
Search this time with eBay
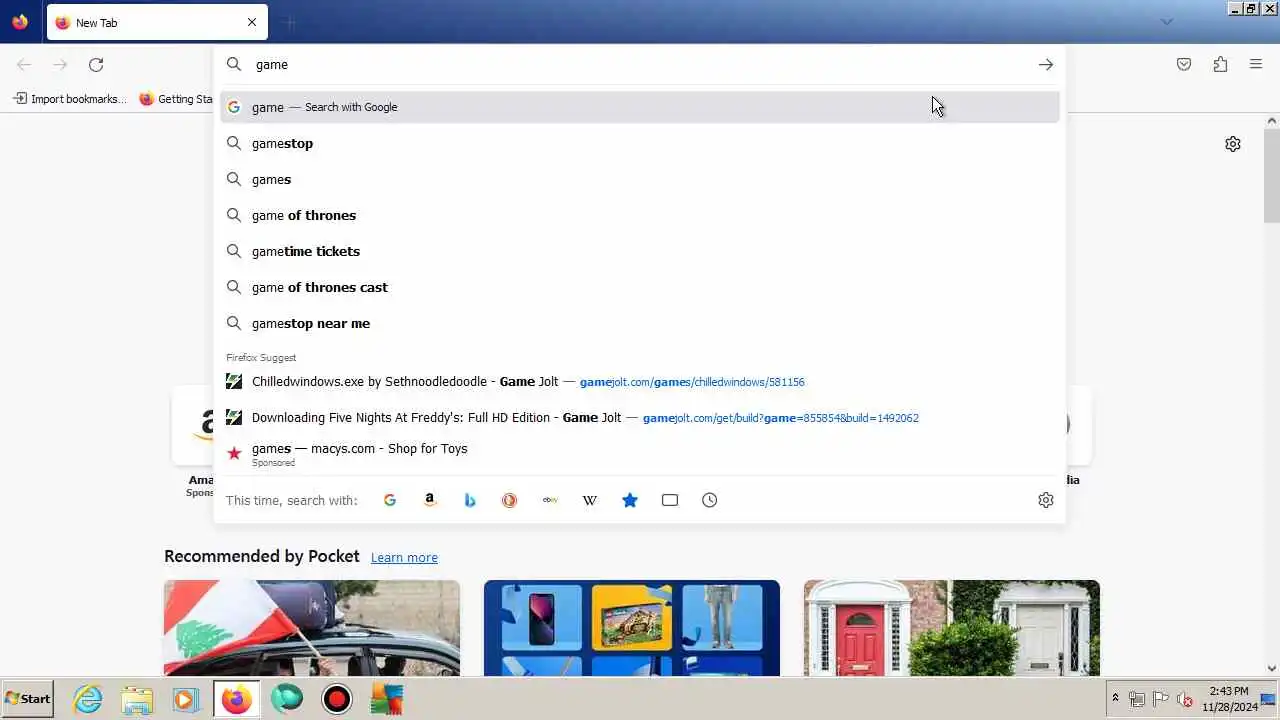(550, 500)
